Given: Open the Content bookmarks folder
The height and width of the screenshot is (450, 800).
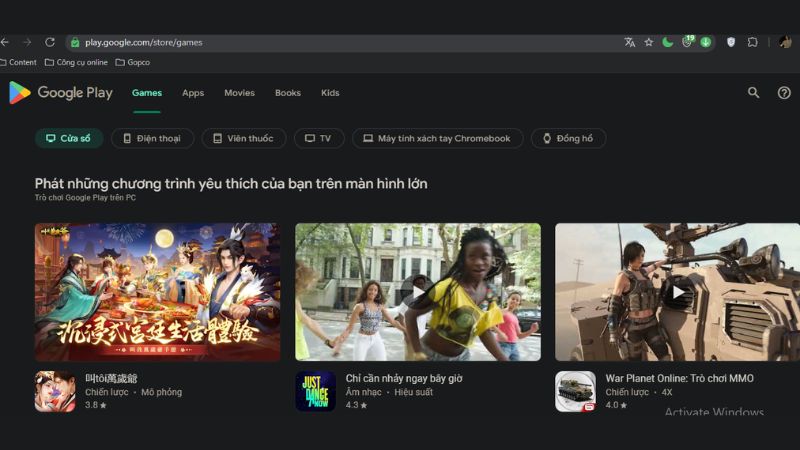Looking at the screenshot, I should click(19, 62).
